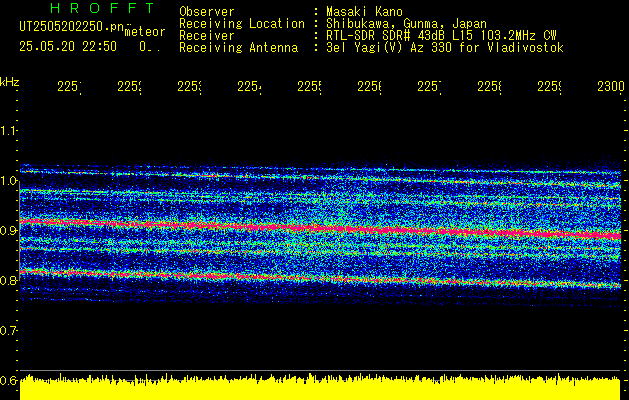Select the Receiving Location label
Viewport: 629px width, 400px height.
point(242,24)
